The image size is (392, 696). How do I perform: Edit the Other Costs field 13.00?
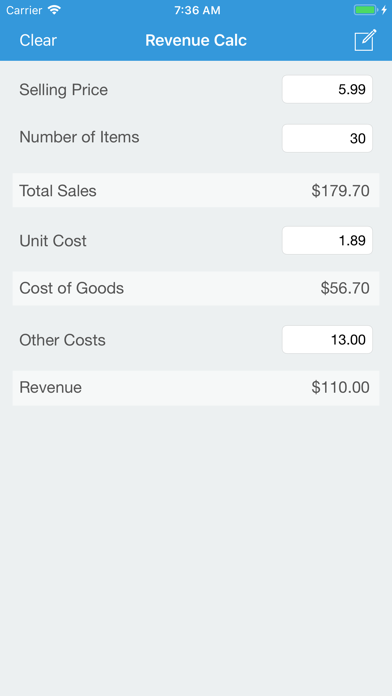pos(327,340)
